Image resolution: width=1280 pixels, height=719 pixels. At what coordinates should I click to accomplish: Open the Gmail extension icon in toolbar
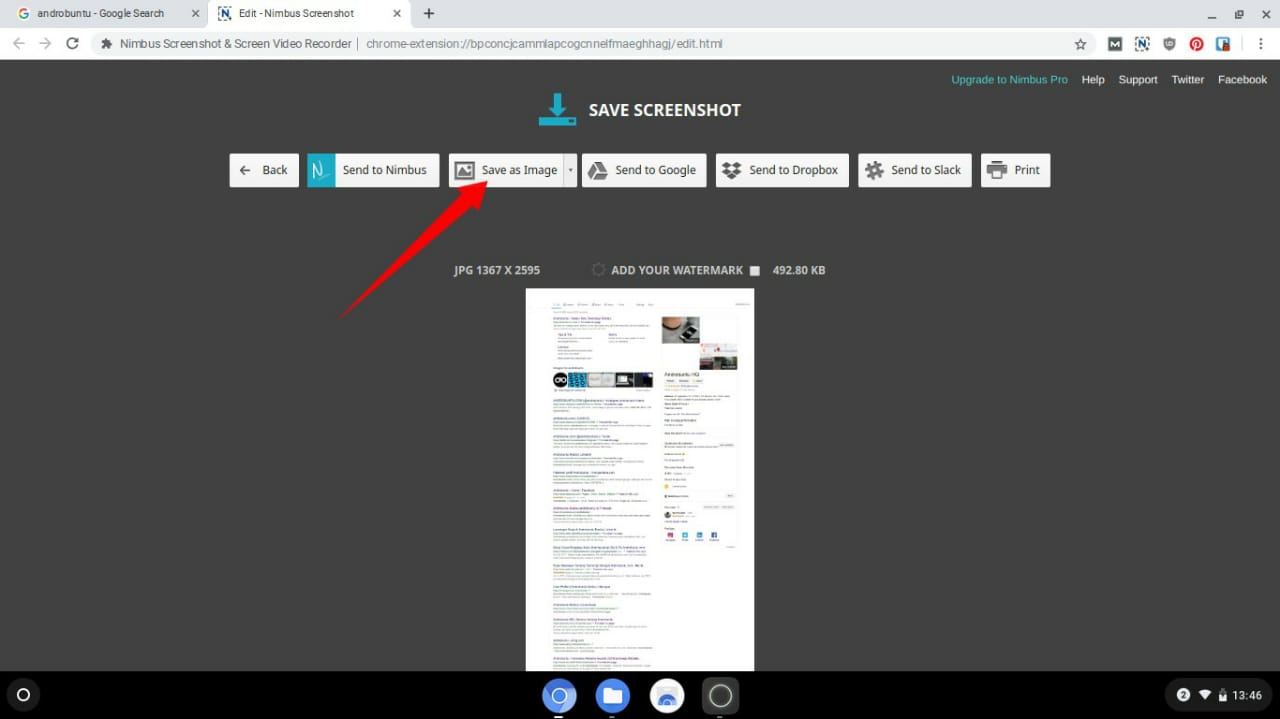(x=1115, y=43)
